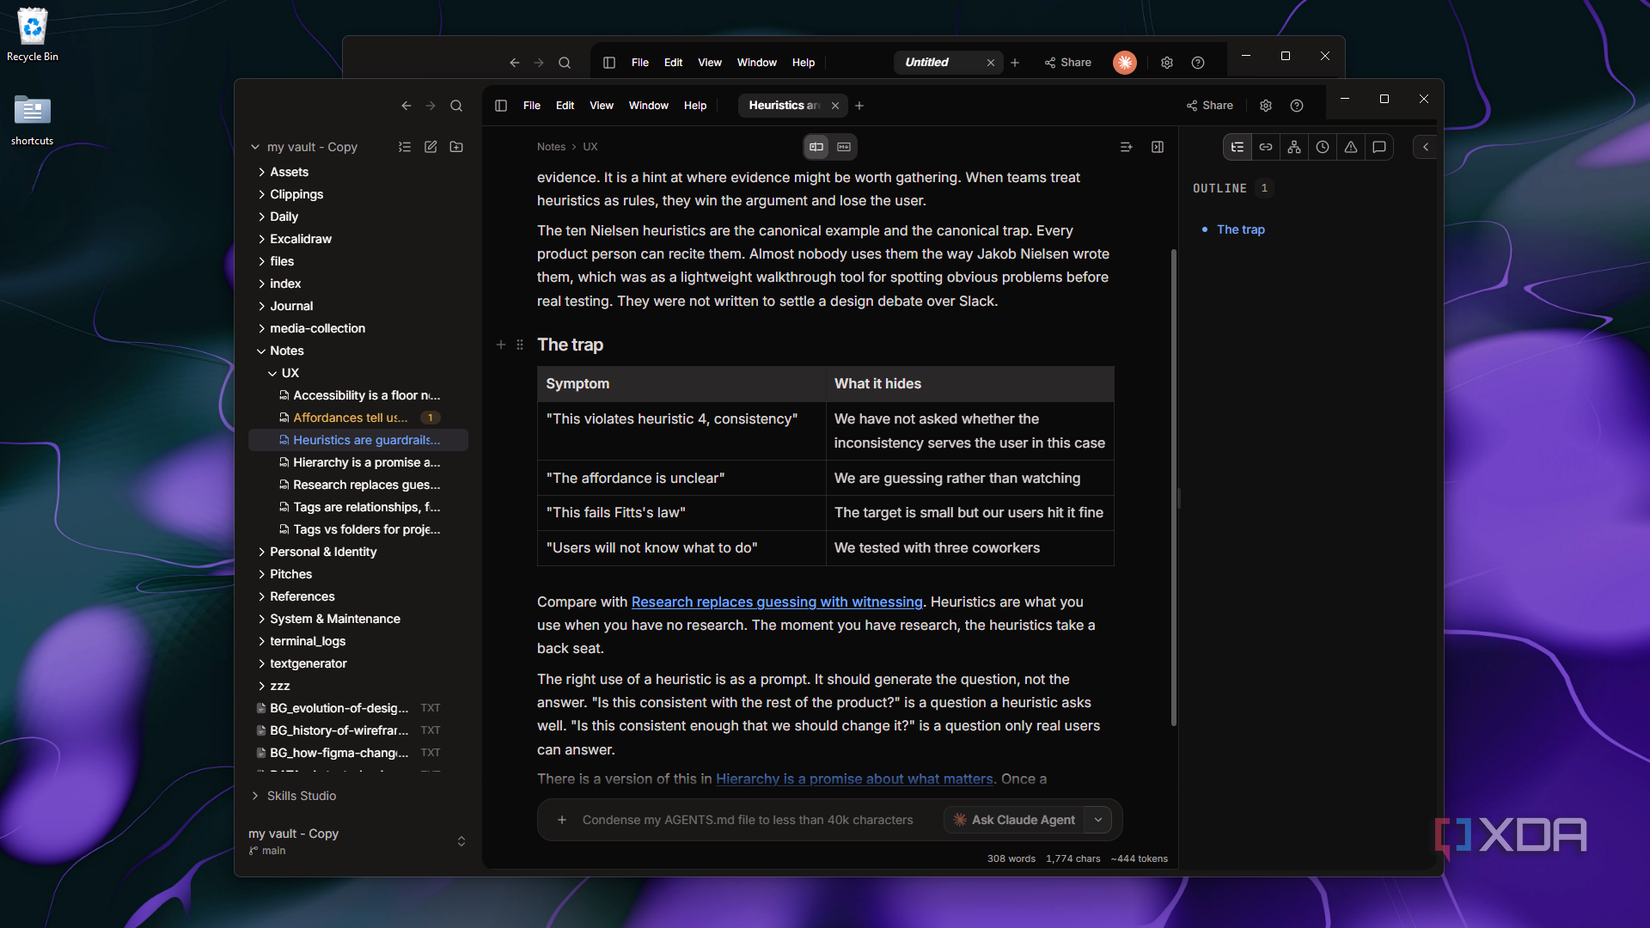Screen dimensions: 1650x928
Task: Switch to reading view toggle
Action: 817,147
